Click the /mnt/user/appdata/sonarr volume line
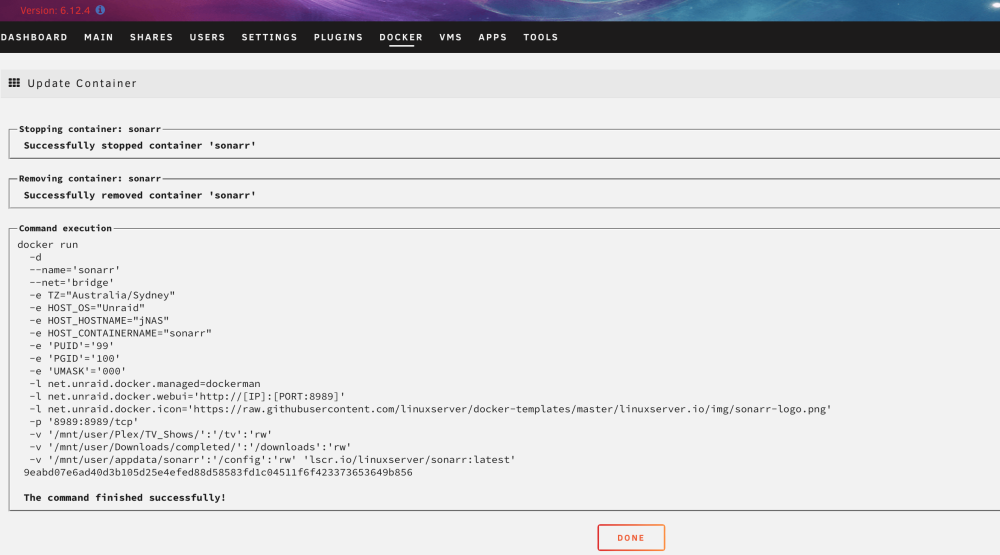This screenshot has width=1000, height=555. pos(272,460)
